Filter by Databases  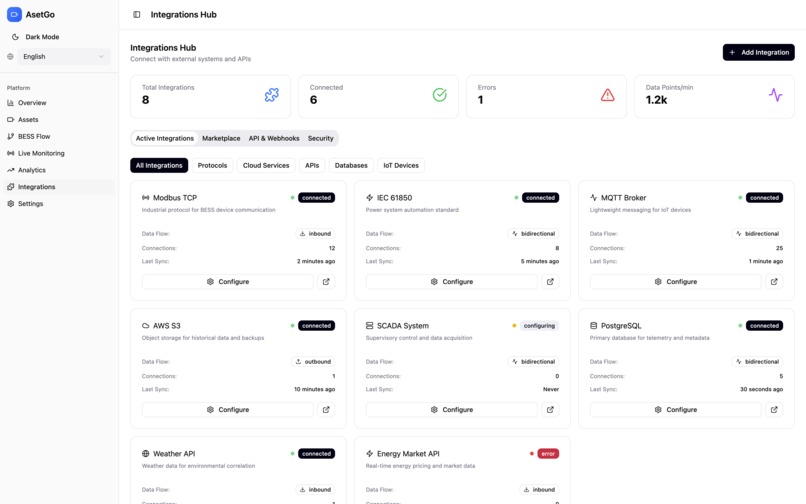tap(351, 166)
